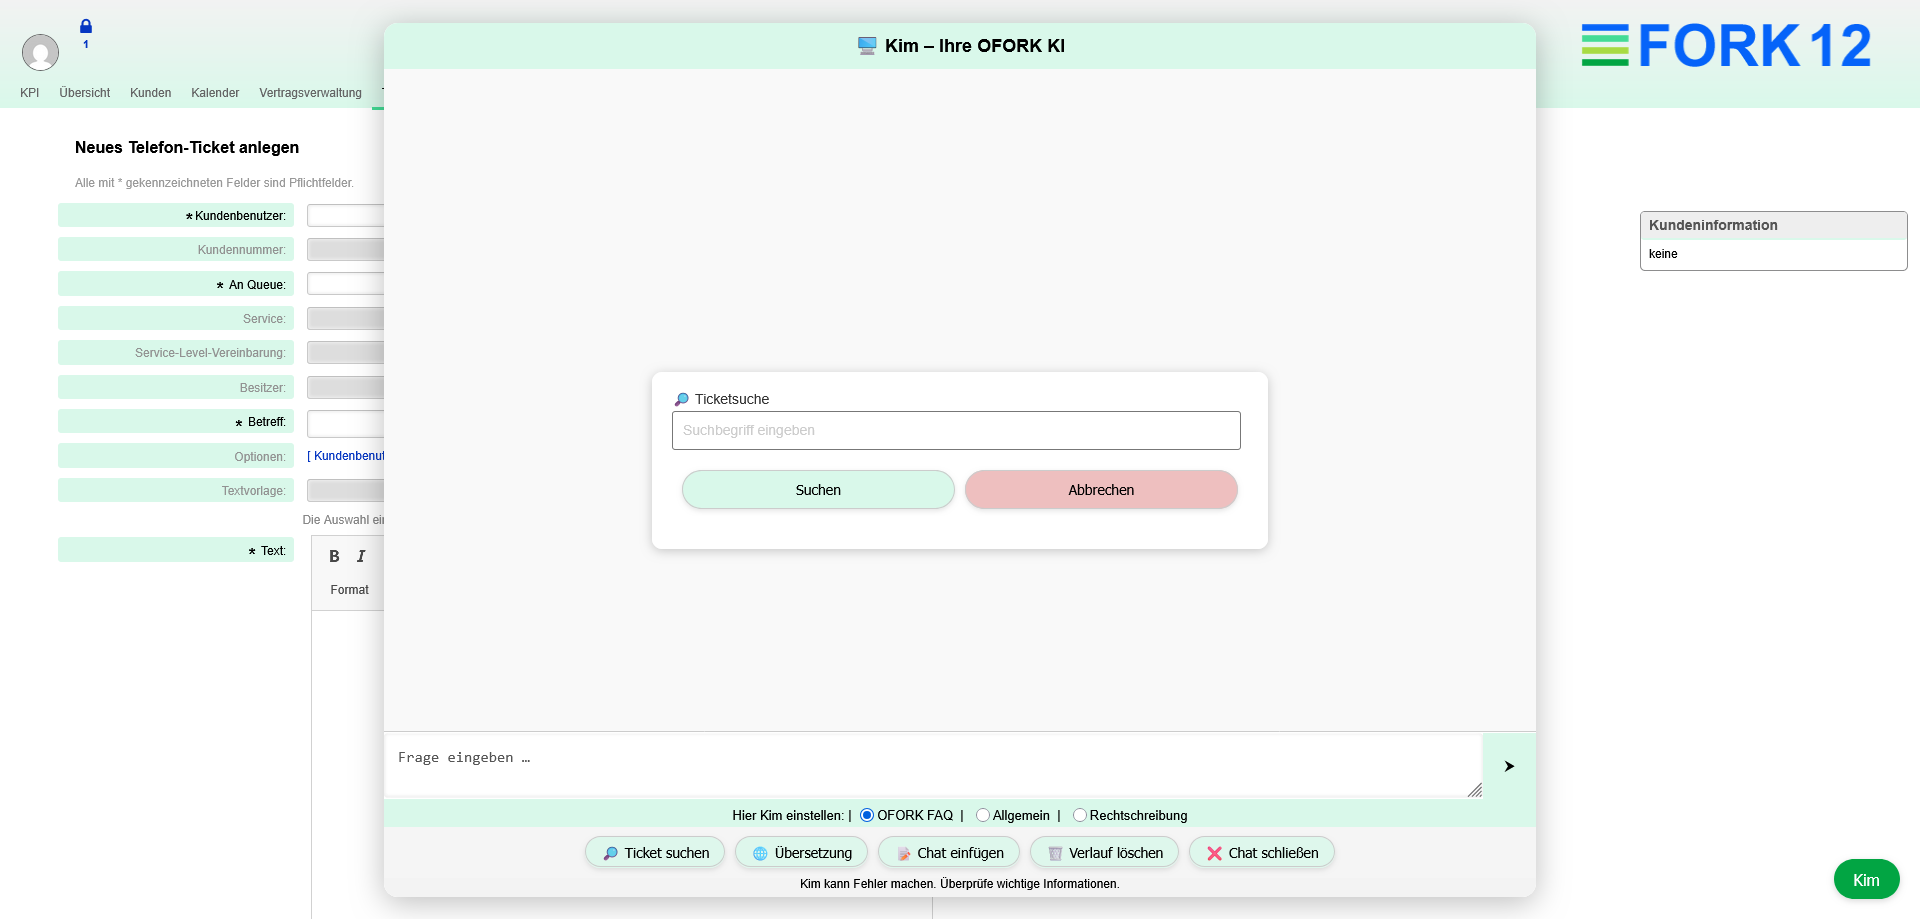
Task: Click the FORK12 logo
Action: coord(1725,46)
